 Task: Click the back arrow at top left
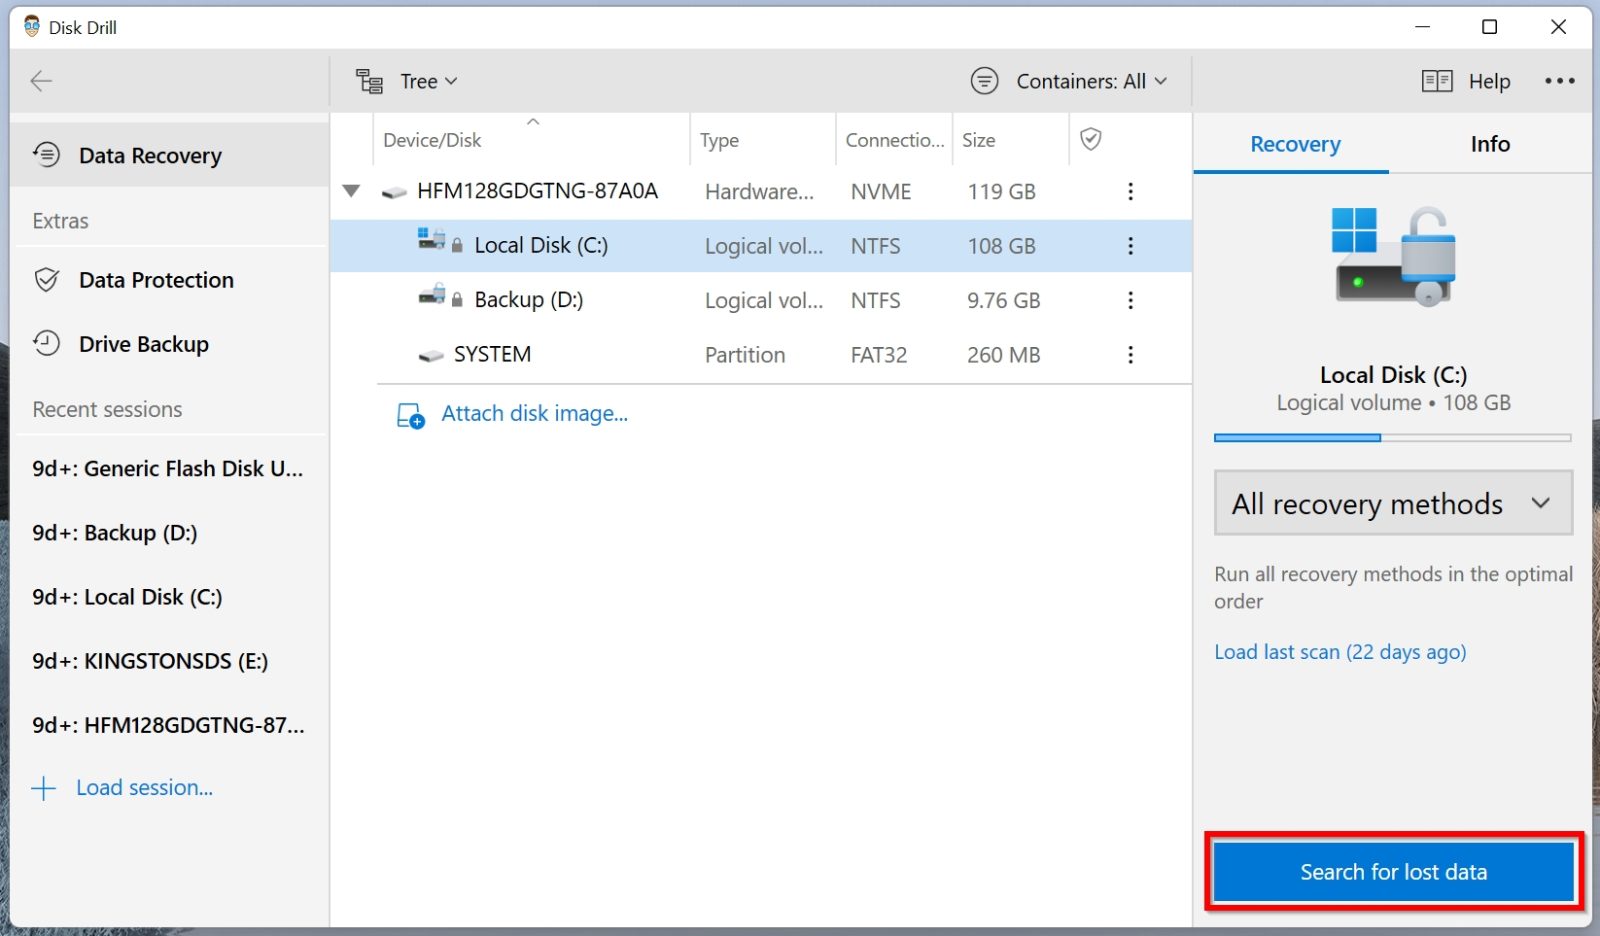pyautogui.click(x=41, y=81)
